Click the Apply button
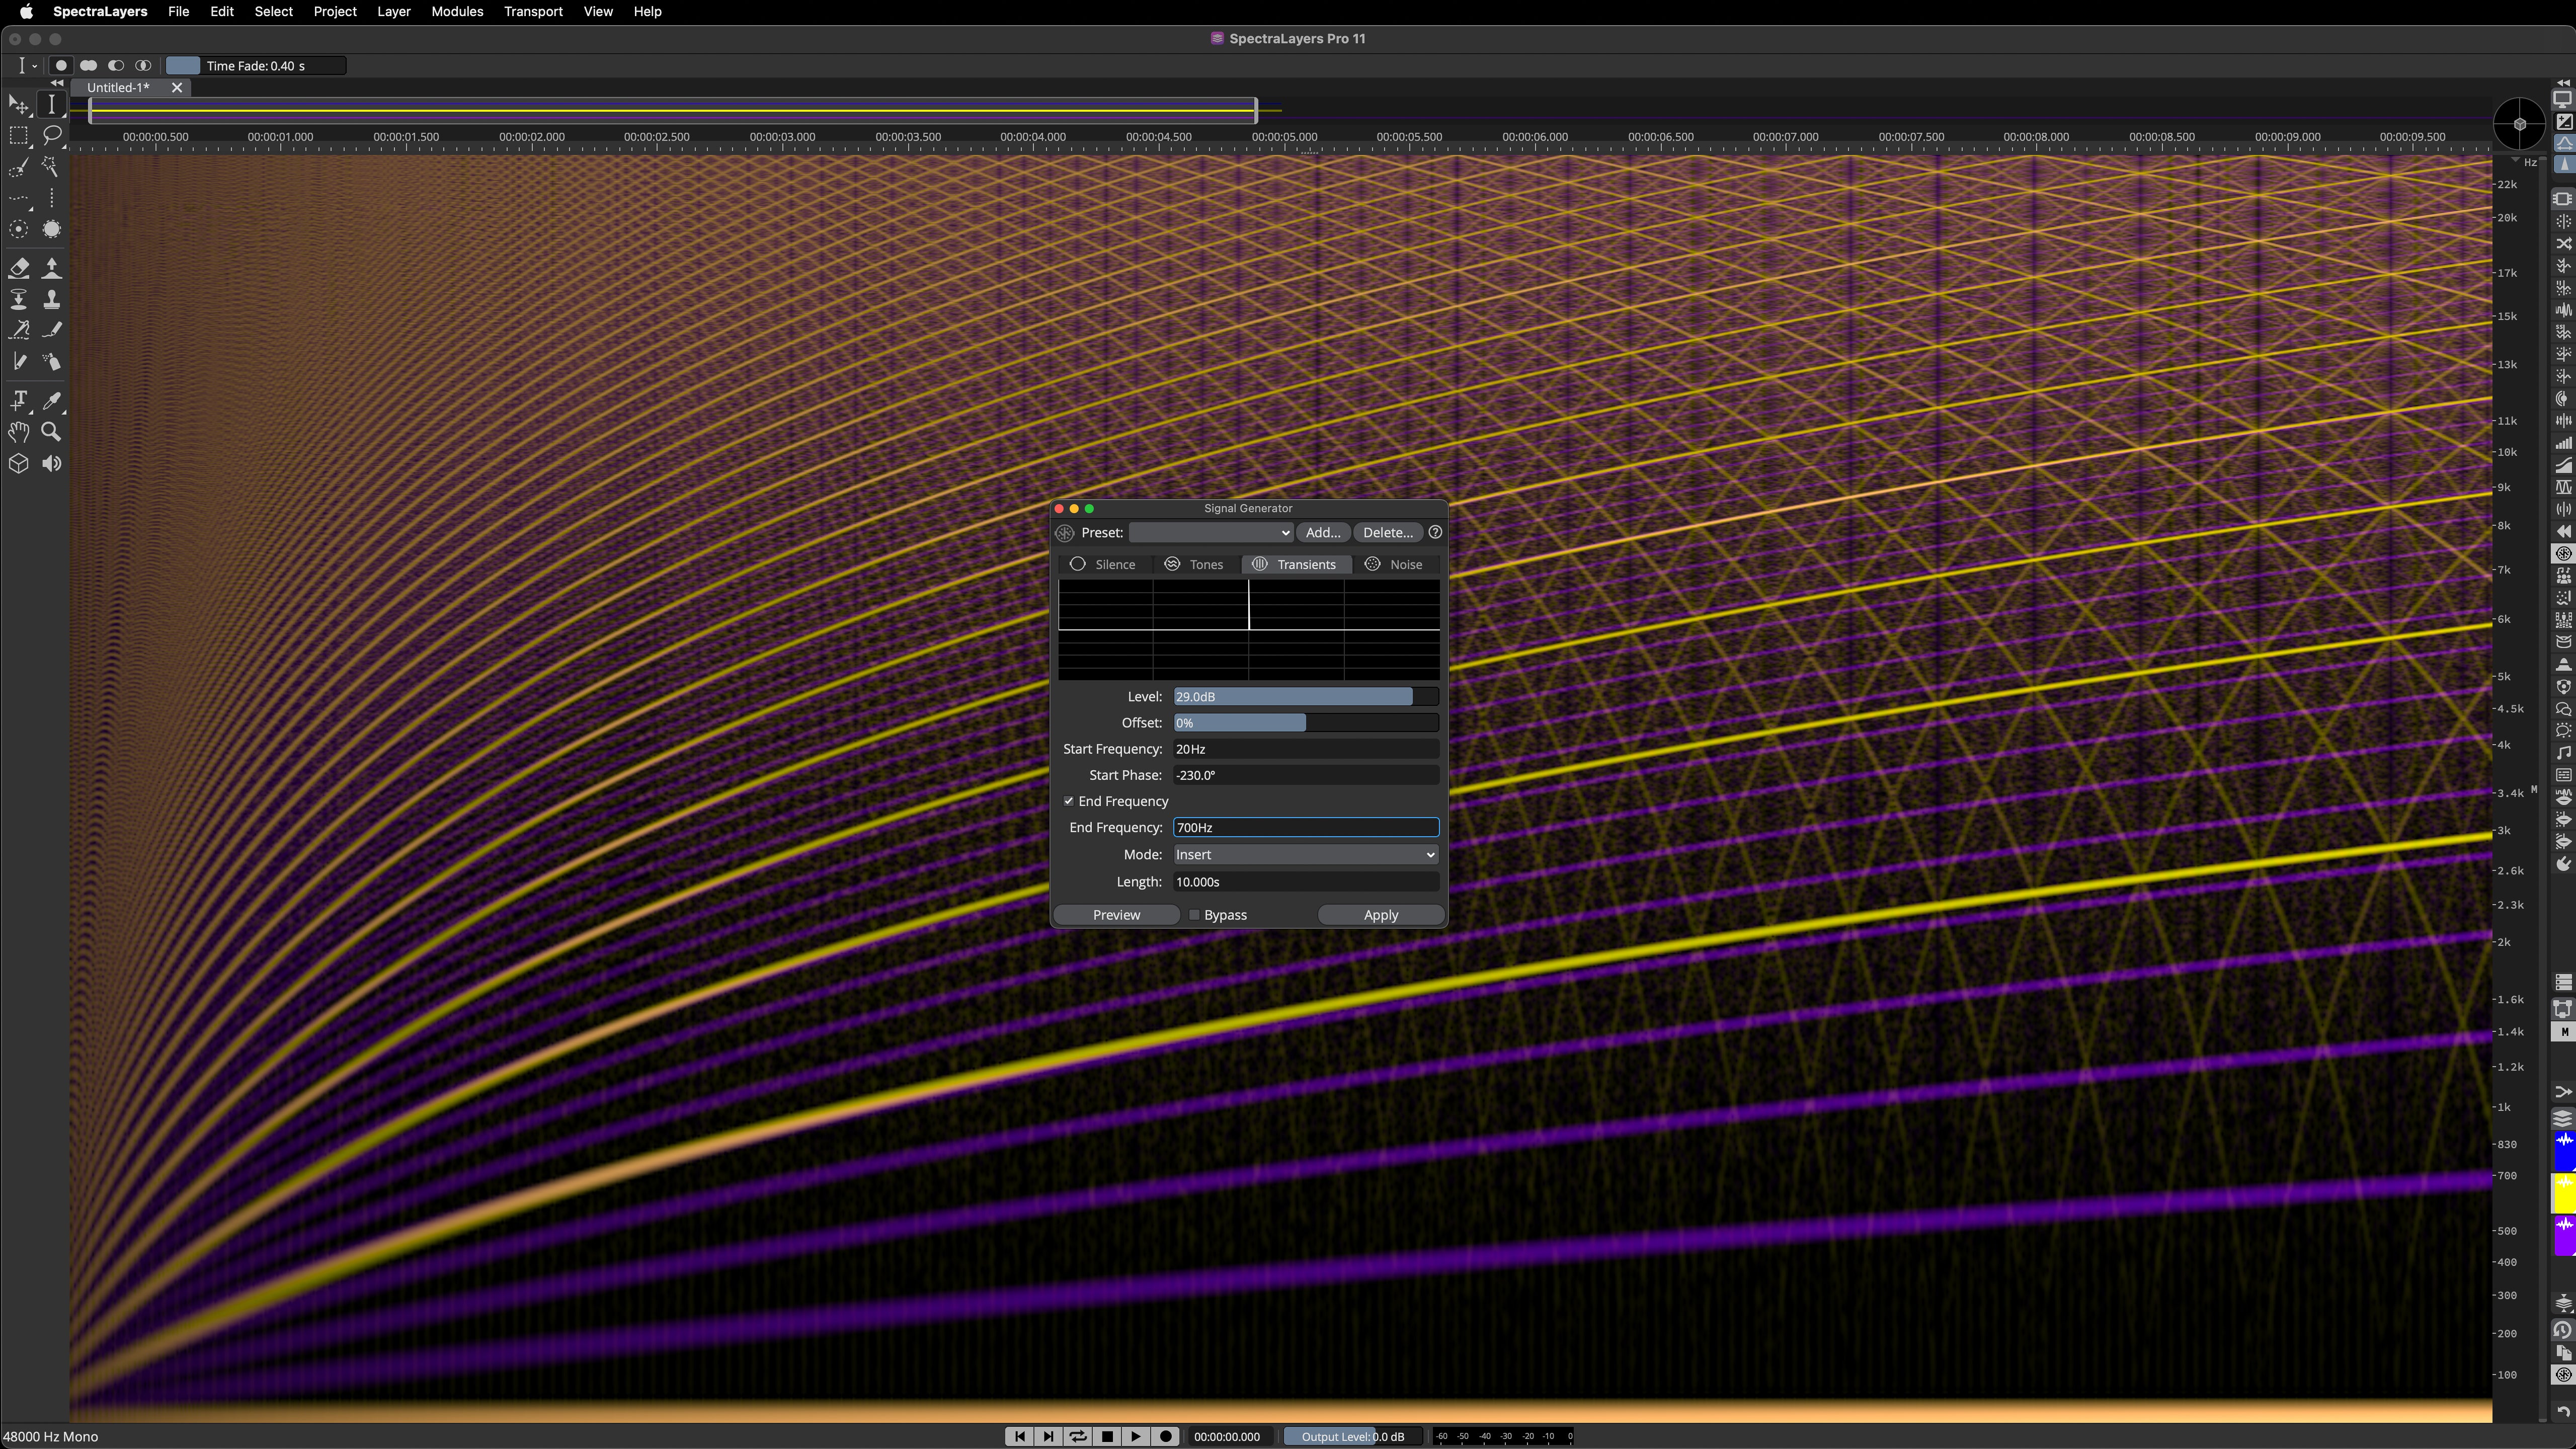This screenshot has width=2576, height=1449. (1381, 915)
